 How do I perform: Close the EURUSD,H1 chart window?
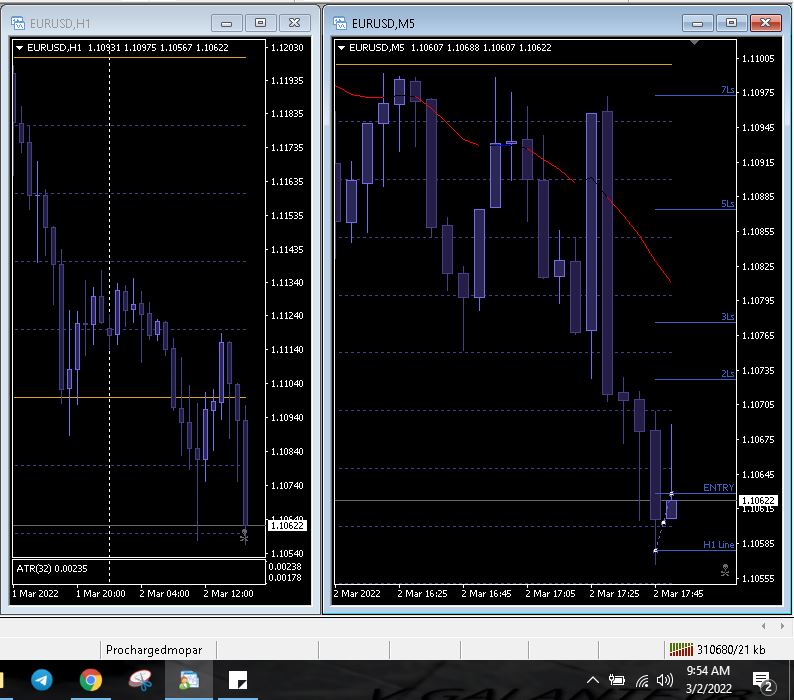(x=294, y=23)
